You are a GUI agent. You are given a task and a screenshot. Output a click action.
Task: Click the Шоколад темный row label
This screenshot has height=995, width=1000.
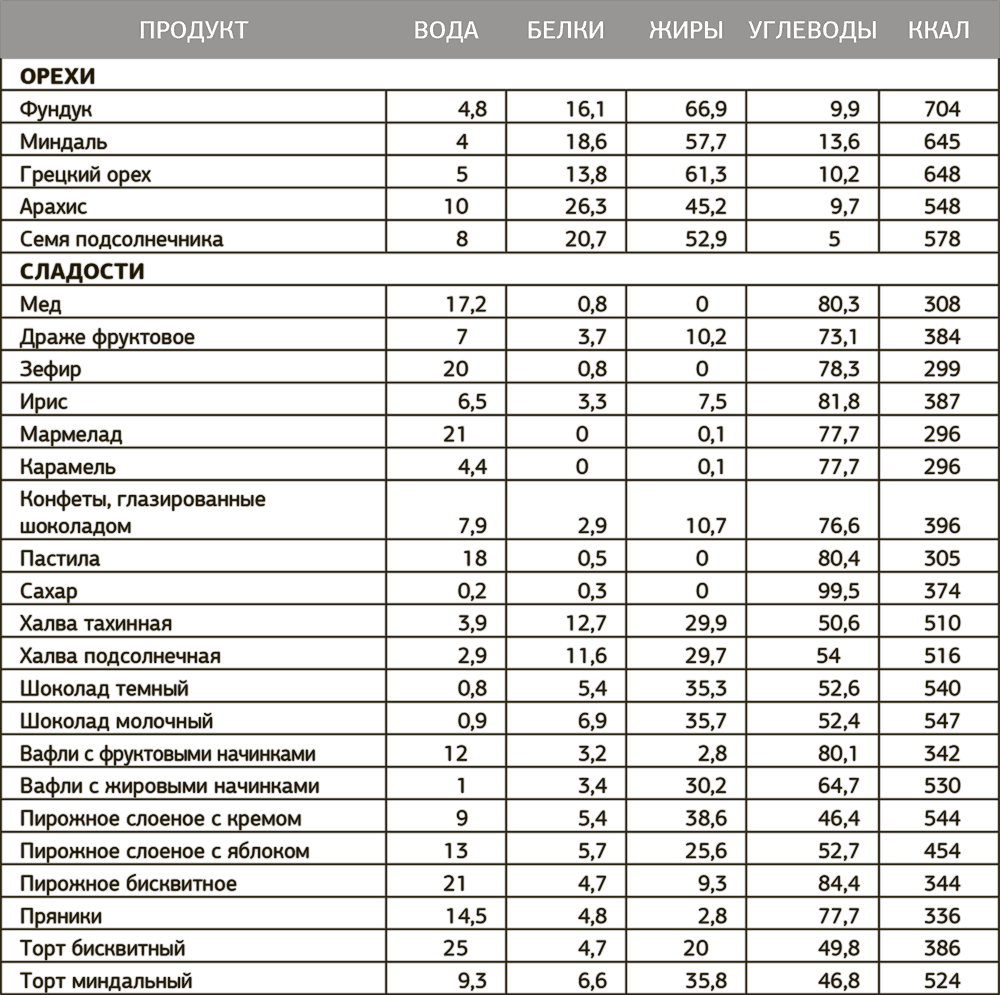104,688
